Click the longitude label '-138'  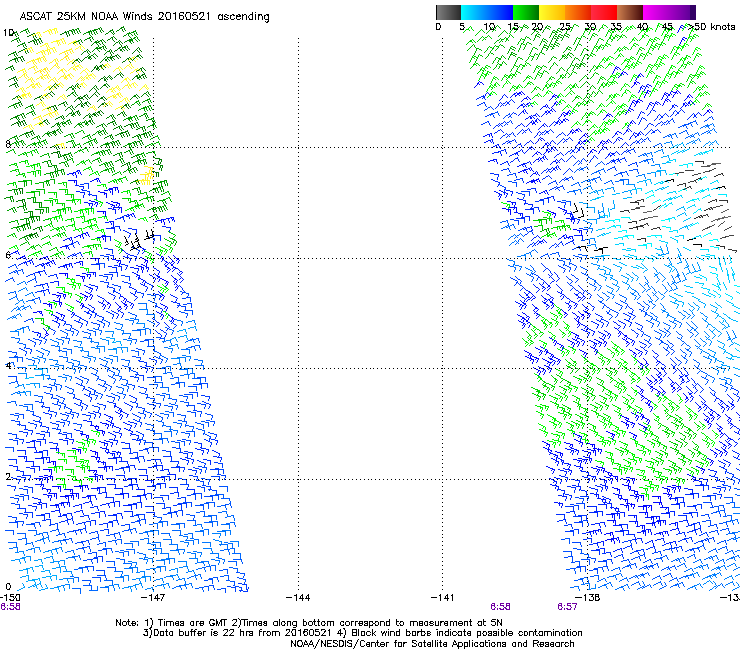pyautogui.click(x=588, y=598)
